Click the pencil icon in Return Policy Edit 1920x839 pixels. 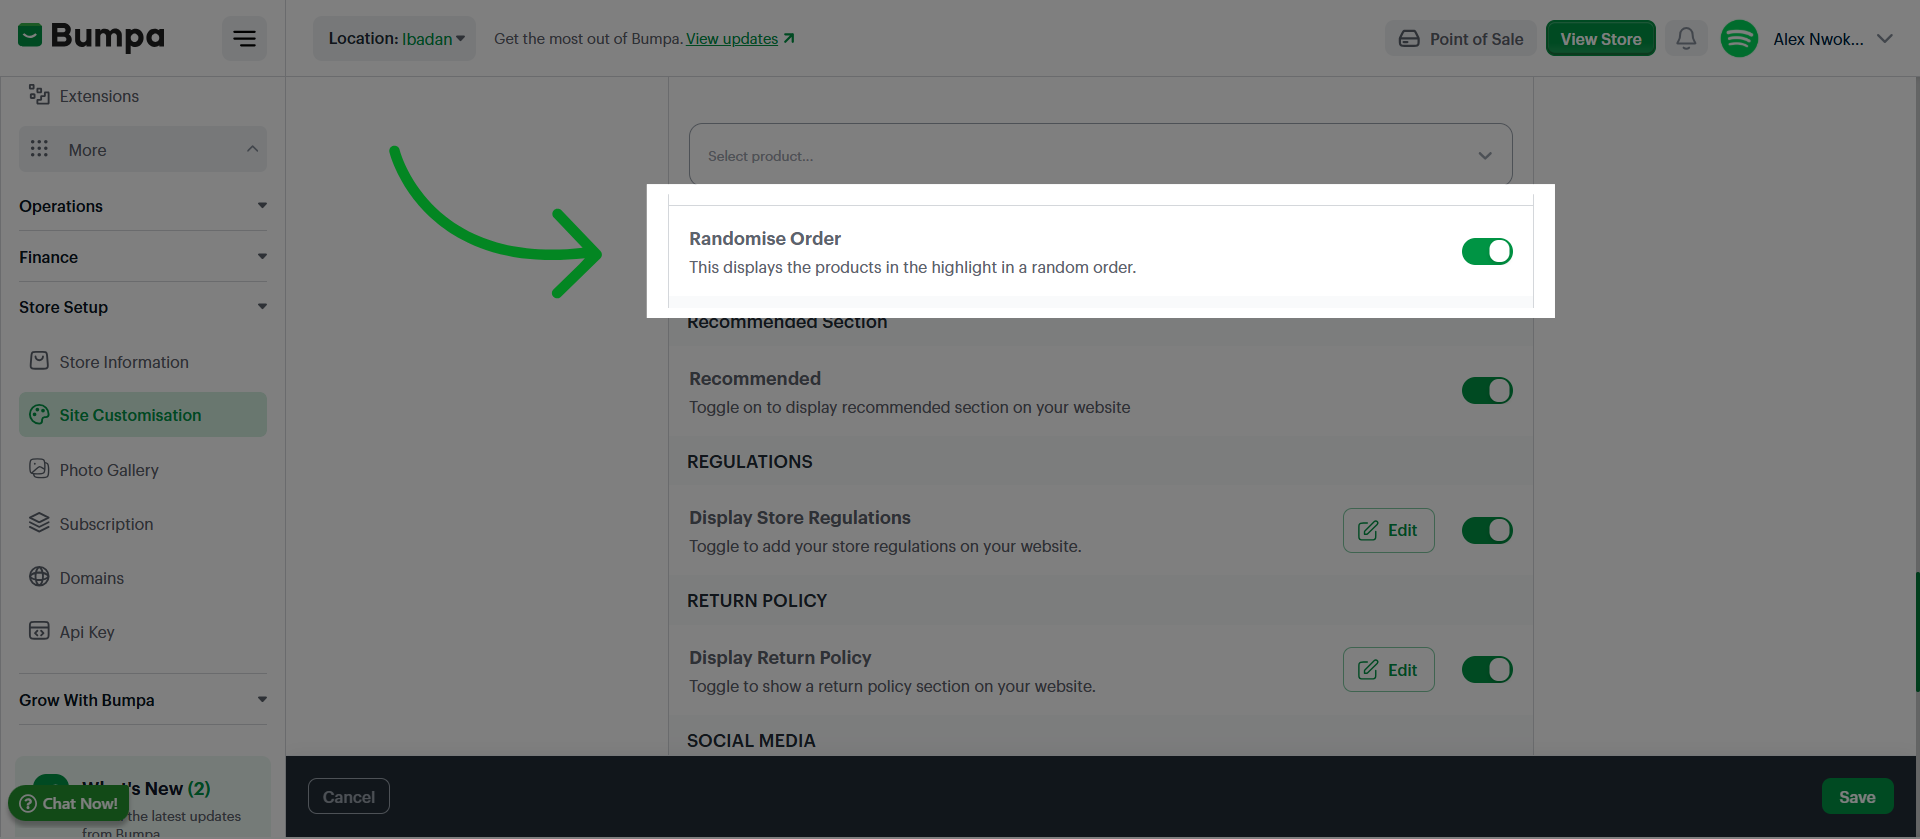[1368, 670]
